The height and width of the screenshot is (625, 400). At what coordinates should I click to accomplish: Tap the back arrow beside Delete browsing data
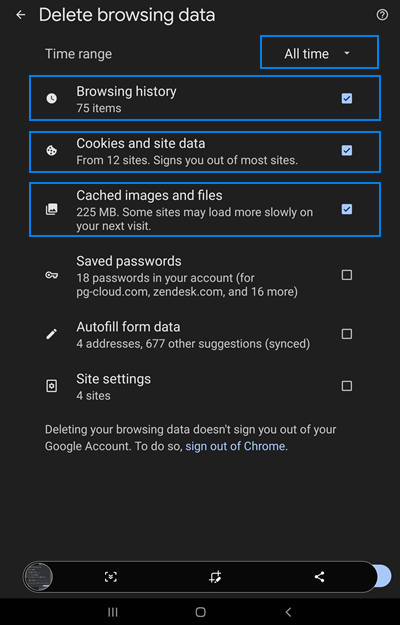21,15
